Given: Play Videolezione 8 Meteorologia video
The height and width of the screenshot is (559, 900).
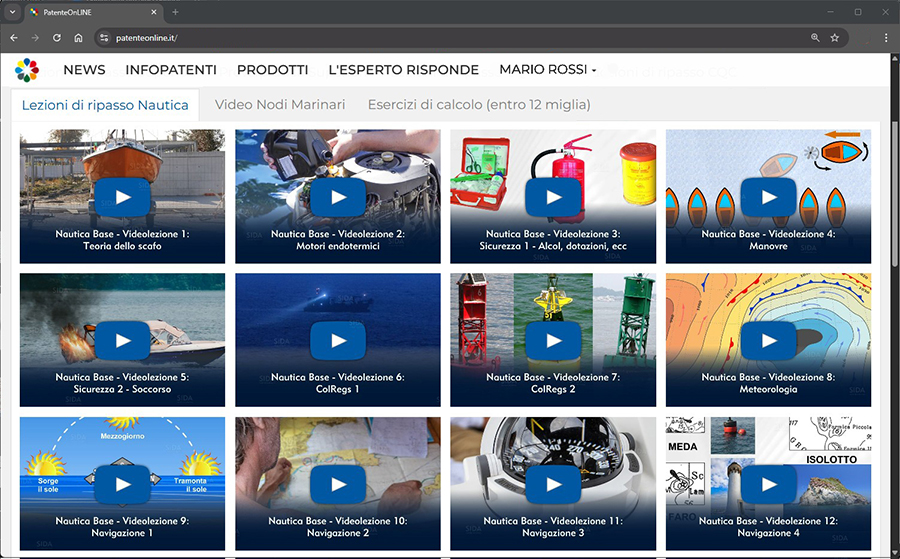Looking at the screenshot, I should (x=768, y=341).
